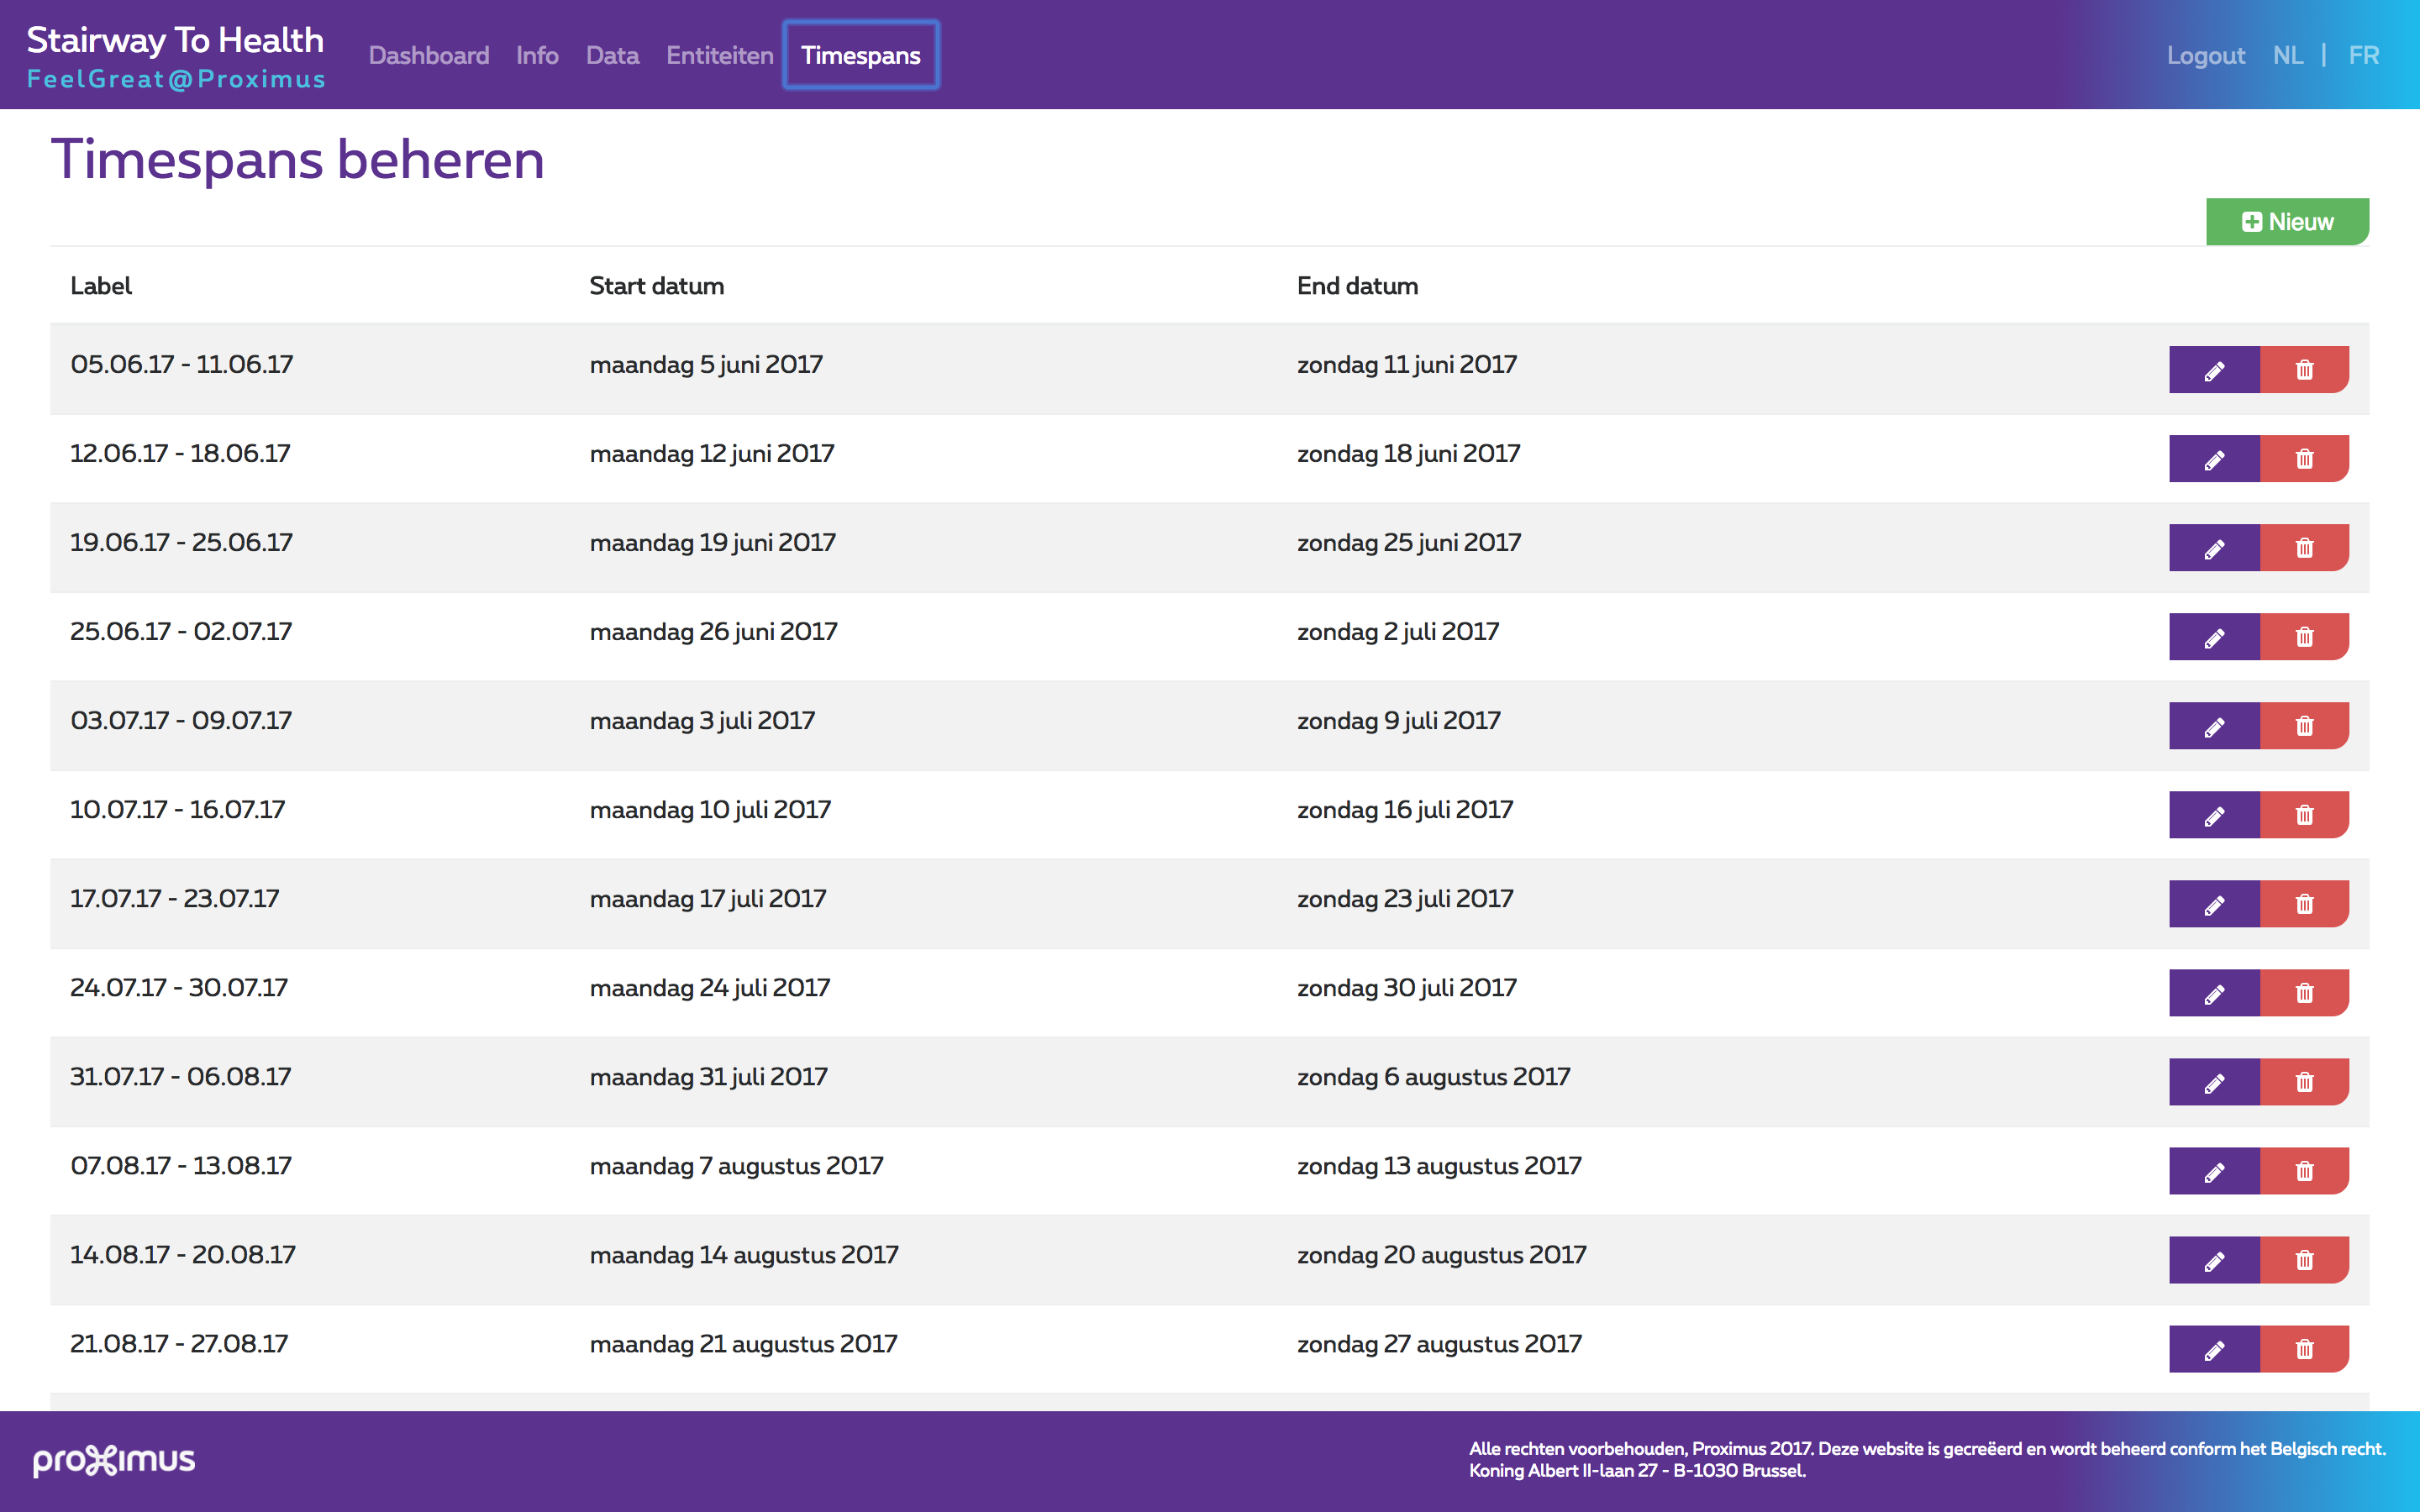Edit the 12.06.17 - 18.06.17 timespan
The width and height of the screenshot is (2420, 1512).
coord(2214,459)
